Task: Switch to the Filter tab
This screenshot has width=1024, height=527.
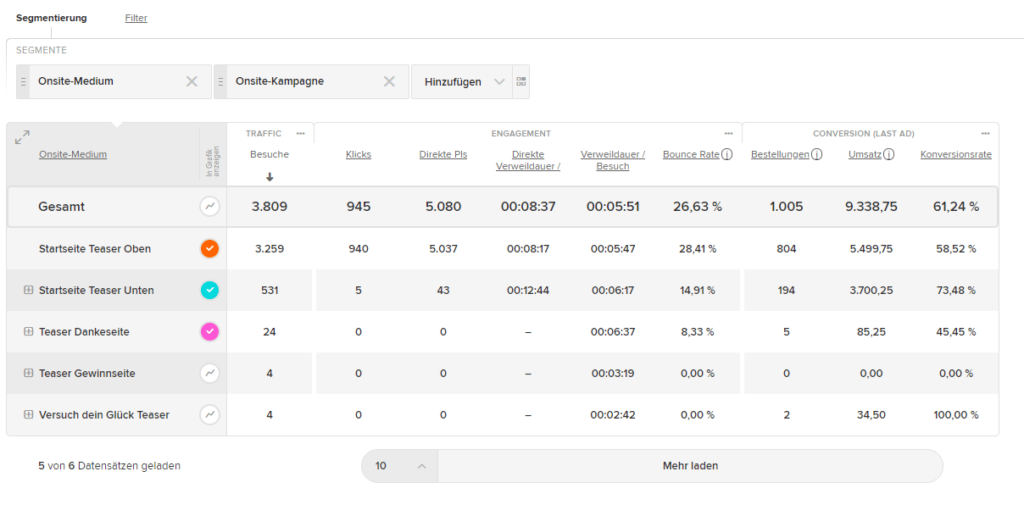Action: tap(136, 18)
